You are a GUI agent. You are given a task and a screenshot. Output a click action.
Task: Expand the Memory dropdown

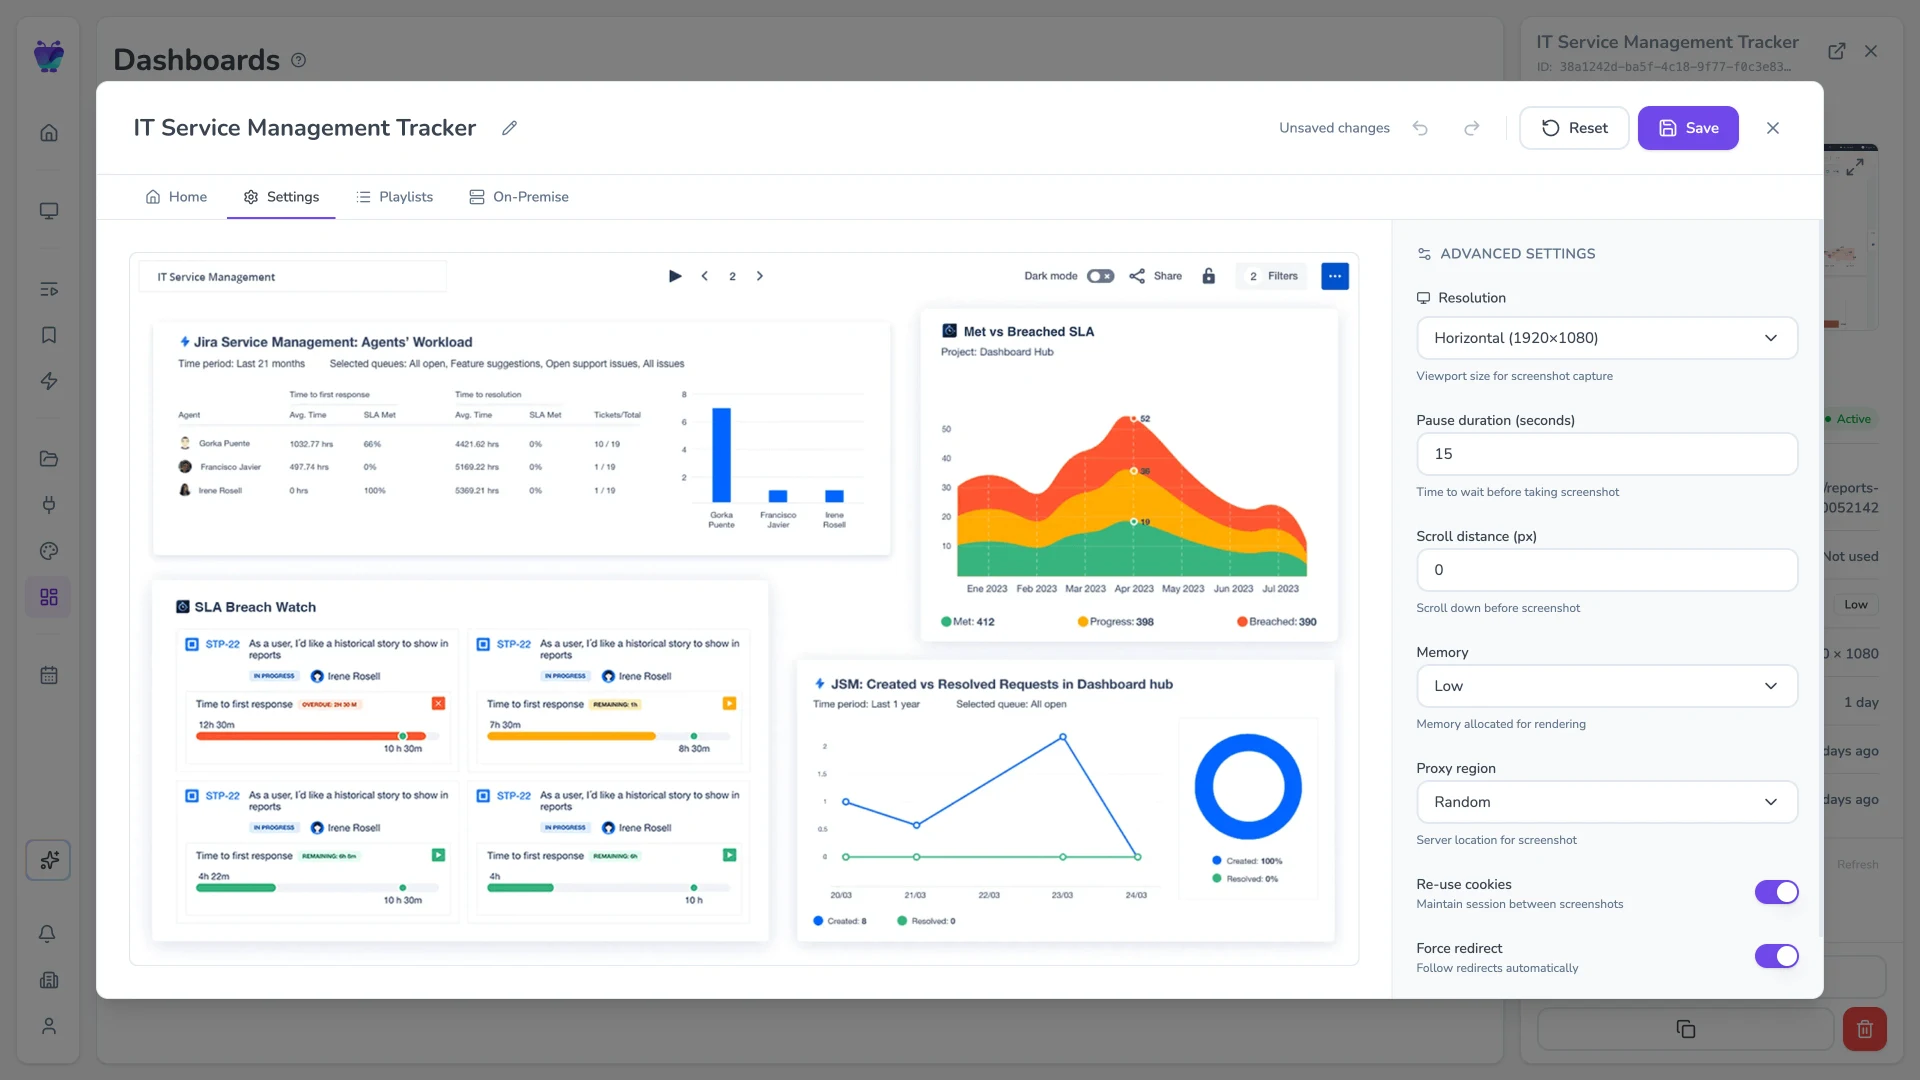[1607, 686]
